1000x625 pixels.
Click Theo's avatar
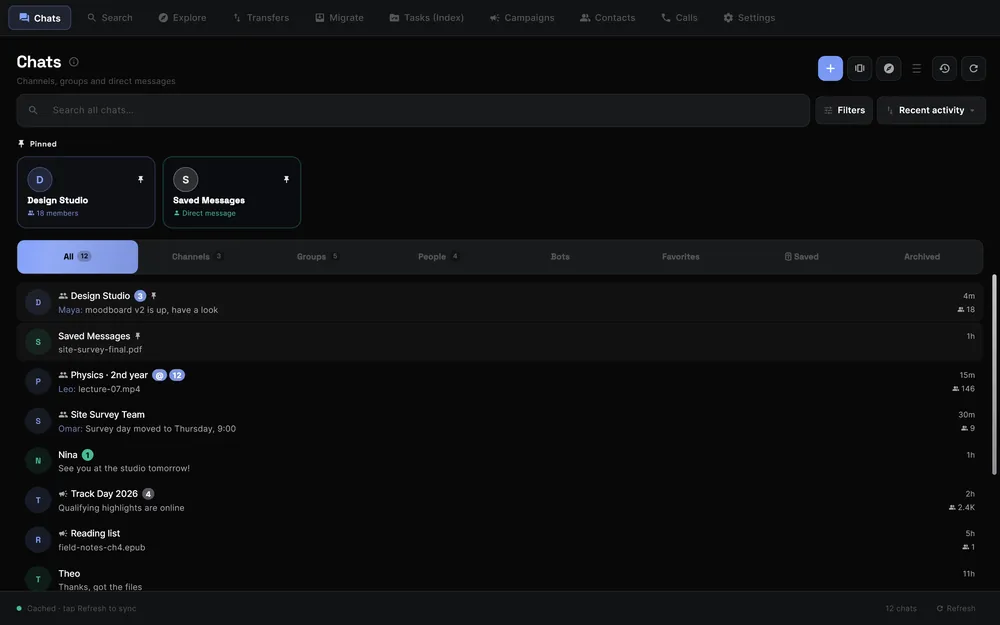[x=38, y=579]
